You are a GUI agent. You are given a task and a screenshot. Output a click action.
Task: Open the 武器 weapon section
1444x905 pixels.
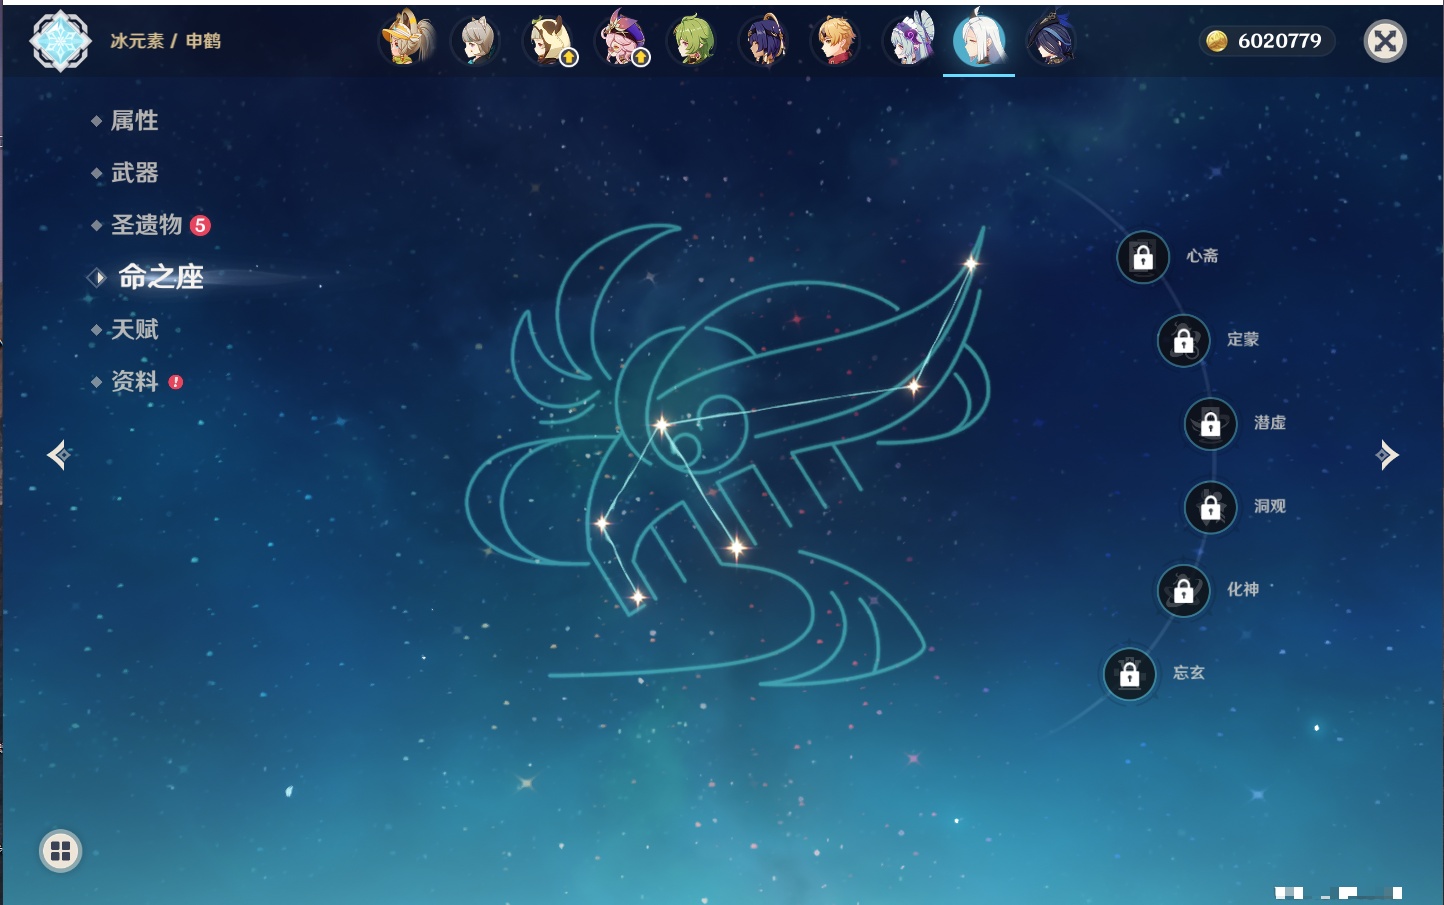(134, 173)
